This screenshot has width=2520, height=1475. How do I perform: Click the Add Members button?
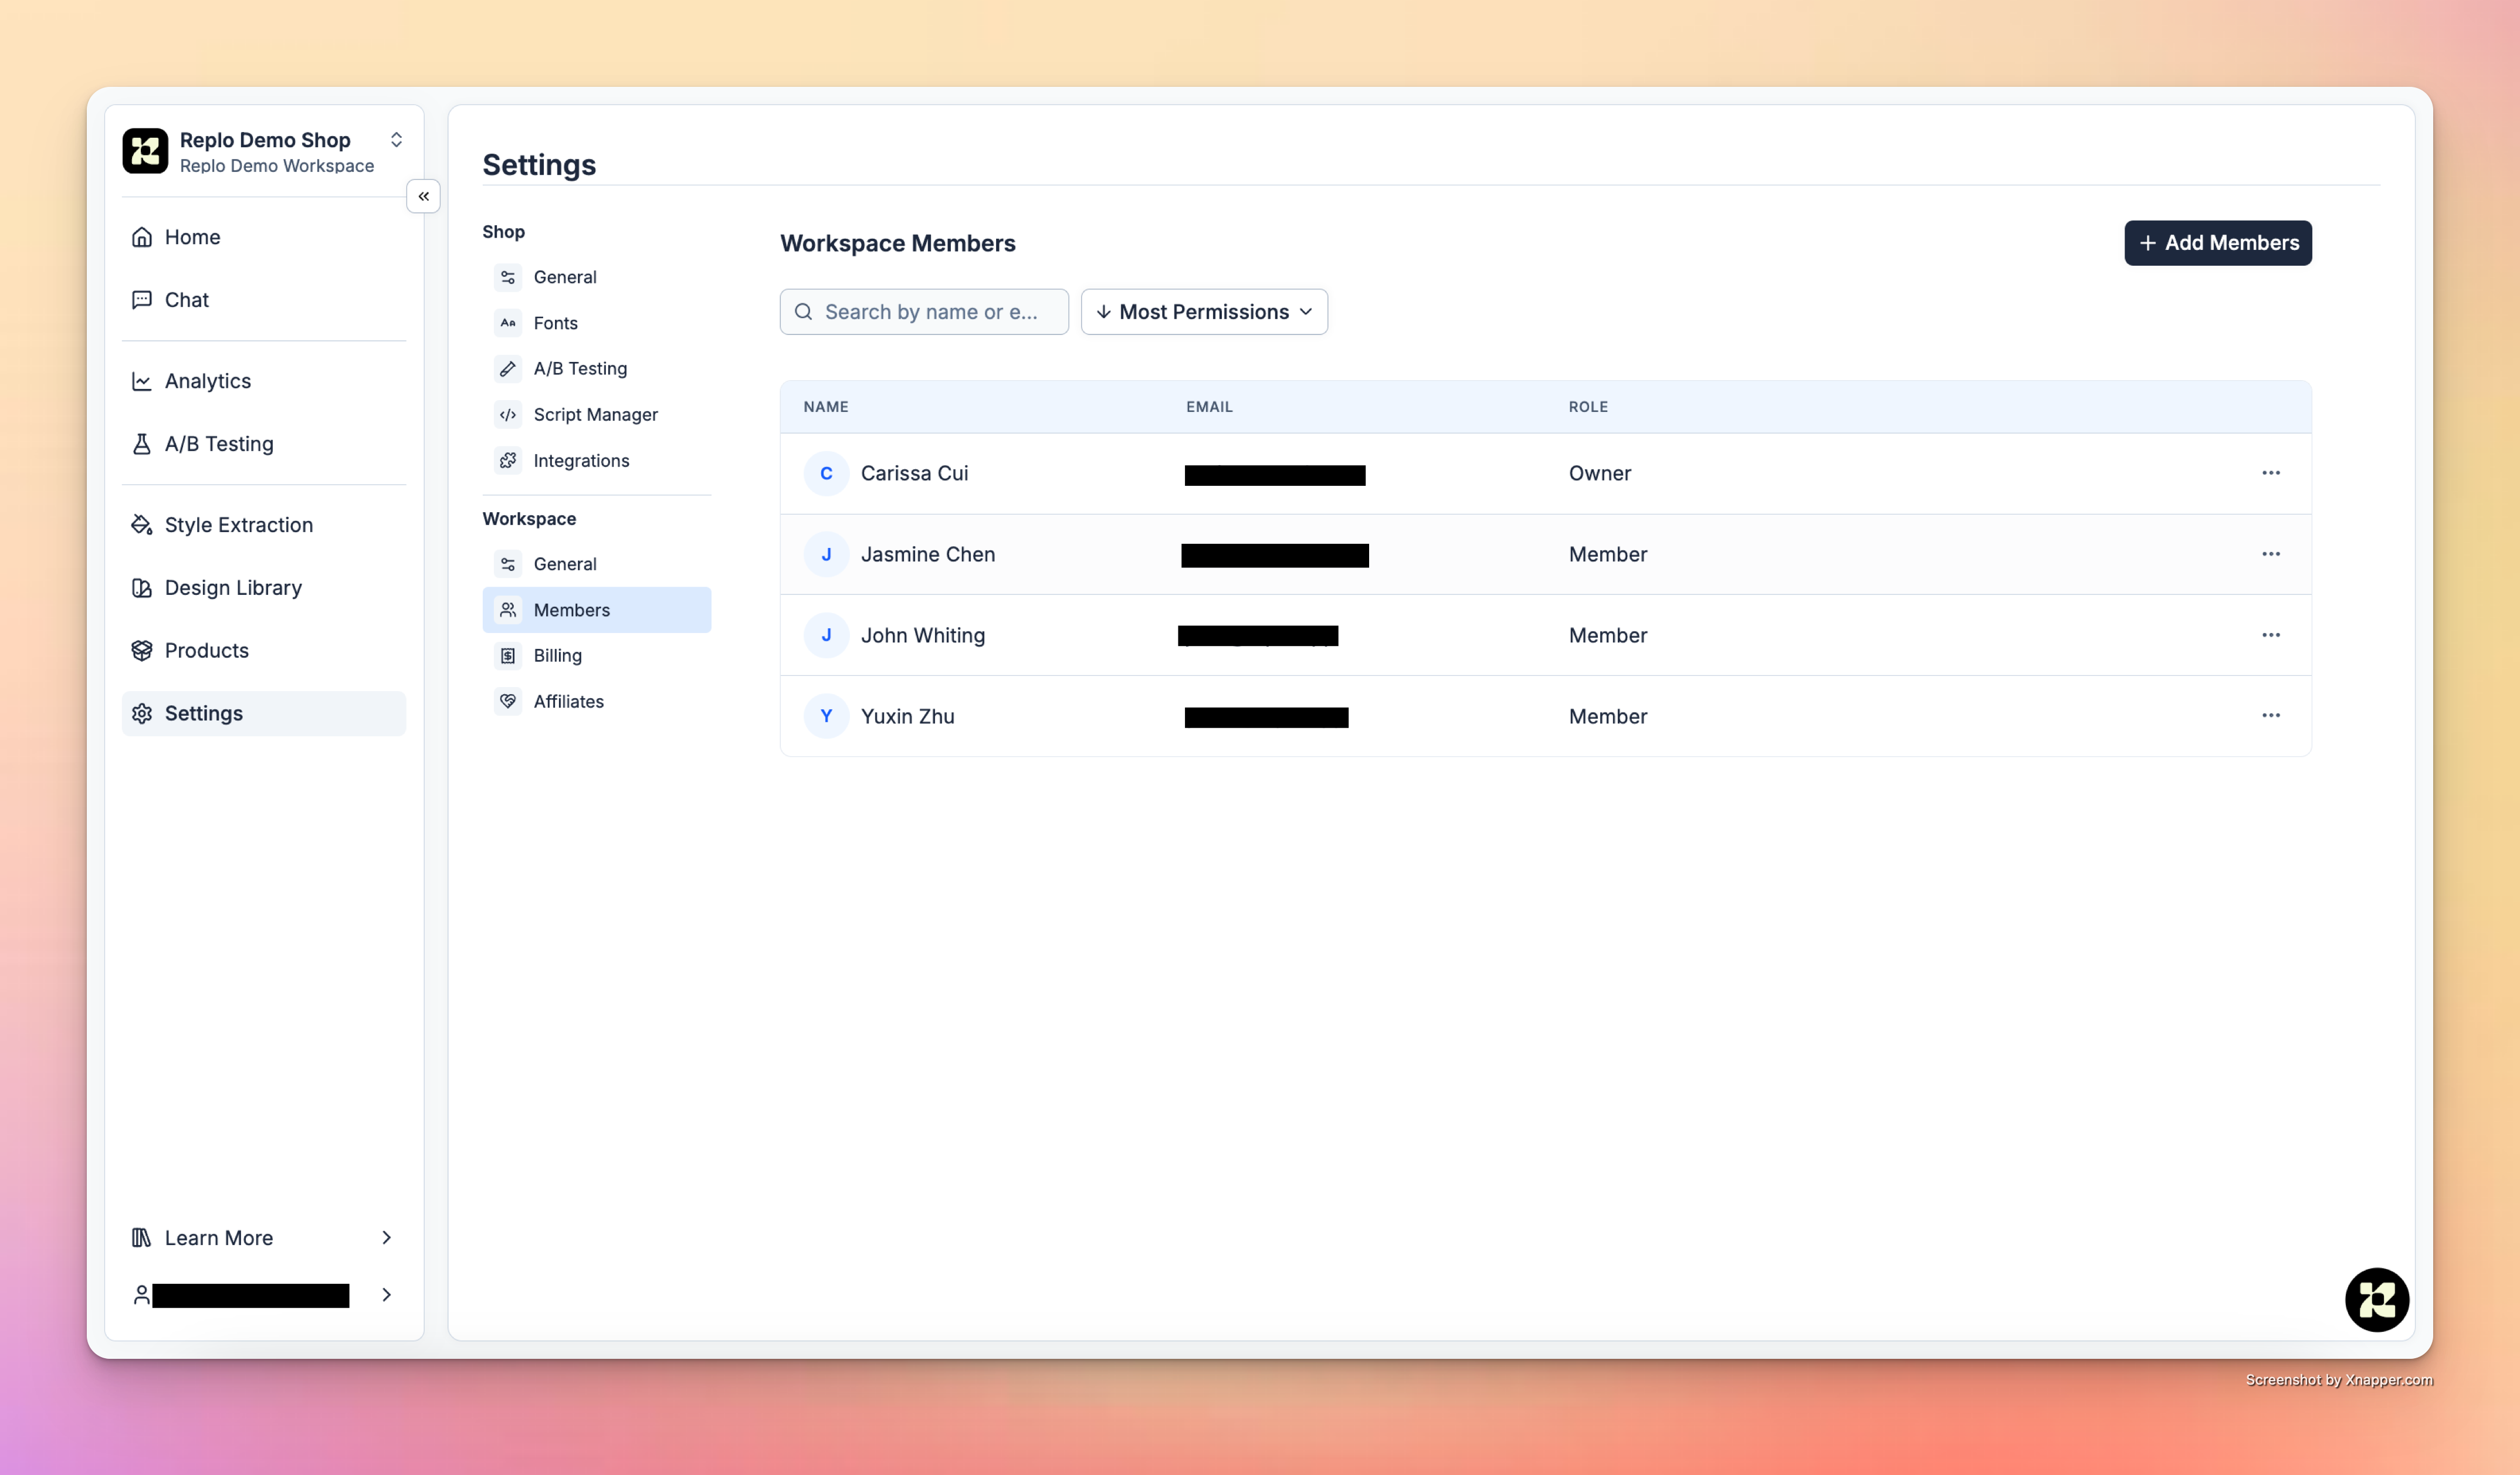click(x=2217, y=243)
